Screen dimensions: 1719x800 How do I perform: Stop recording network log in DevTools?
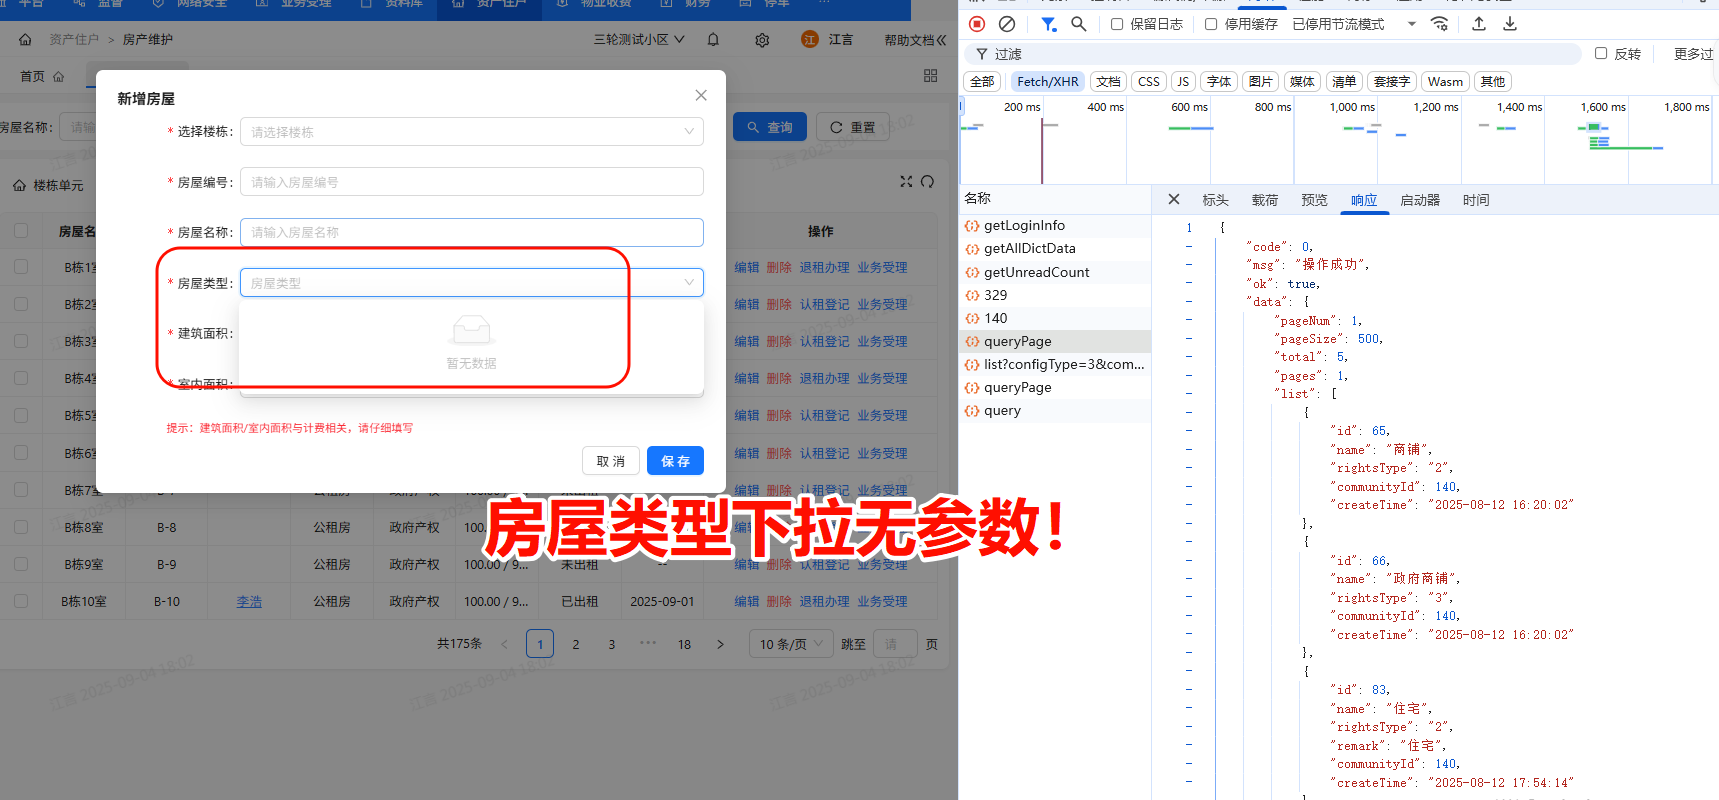(x=977, y=24)
